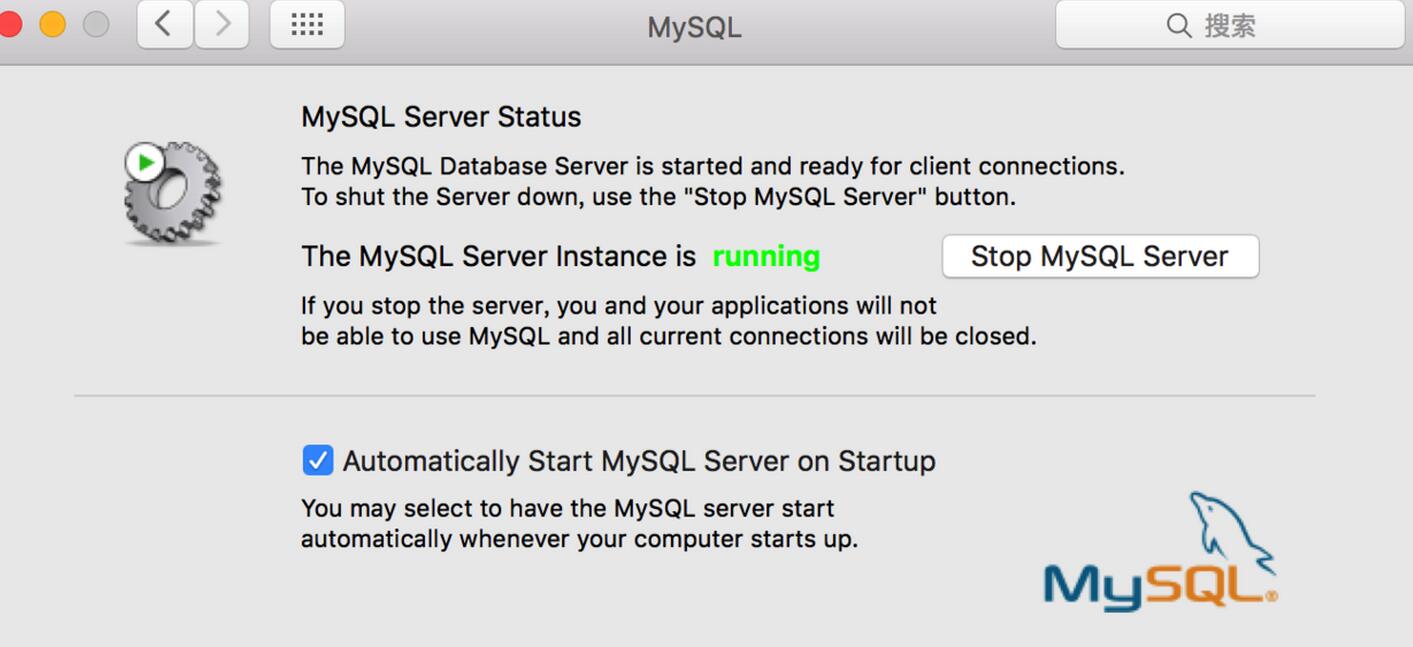This screenshot has height=647, width=1413.
Task: Disable Automatically Start MySQL Server on Startup checkbox
Action: 318,460
